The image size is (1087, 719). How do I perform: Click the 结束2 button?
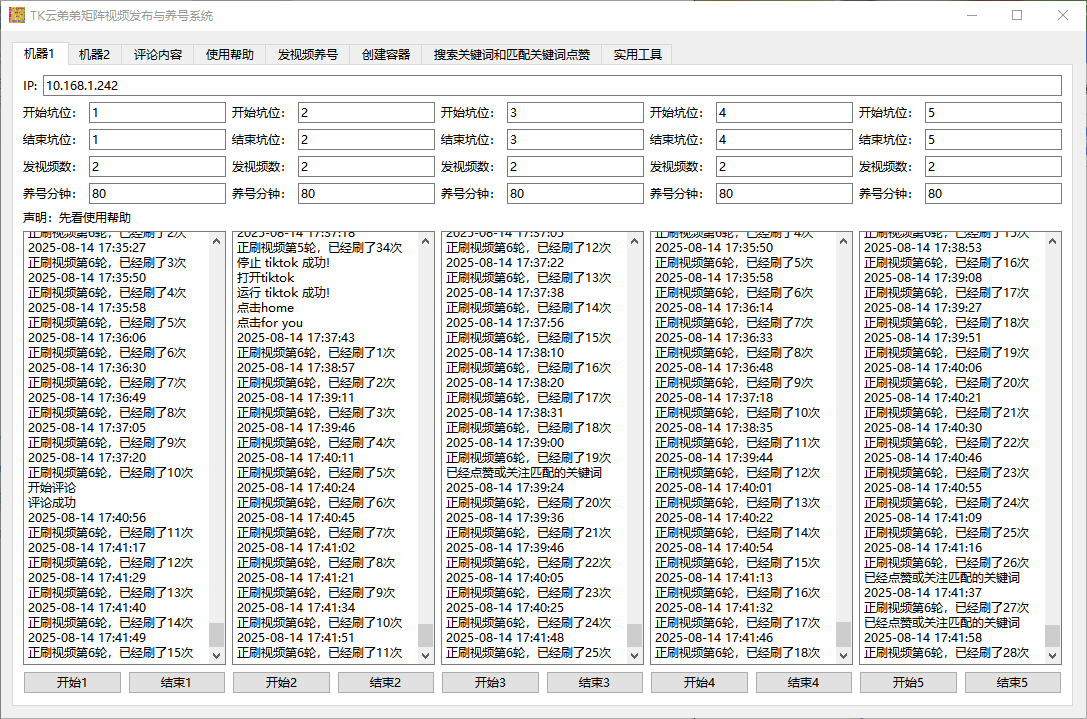point(385,682)
